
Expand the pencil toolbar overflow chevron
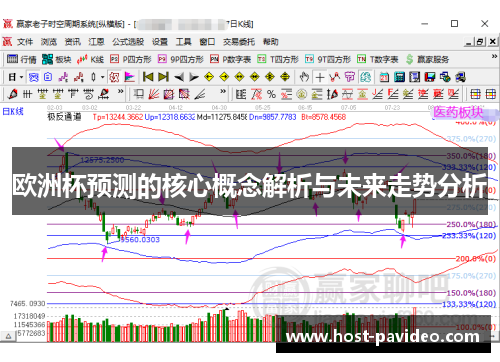[x=121, y=91]
